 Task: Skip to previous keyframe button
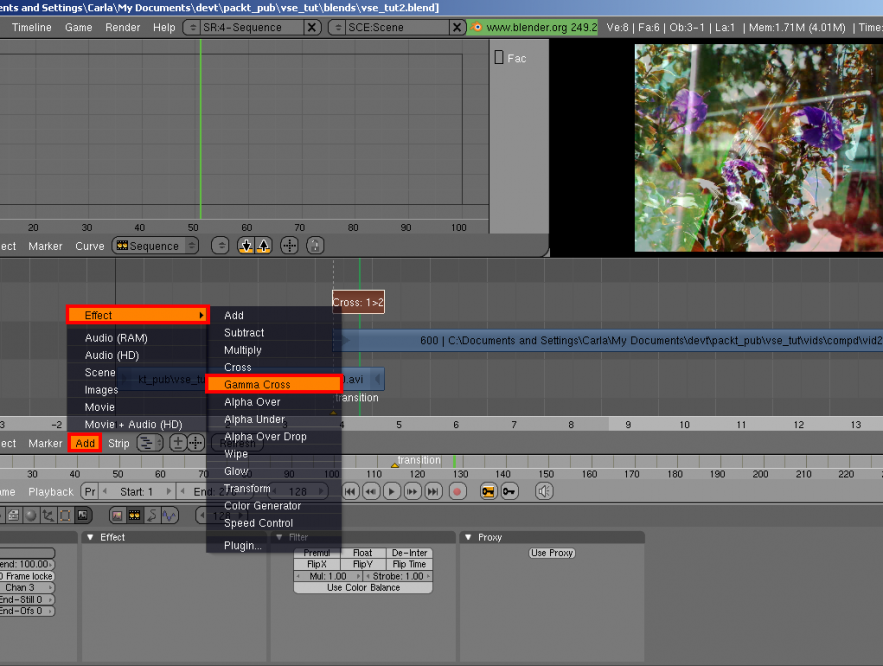click(371, 491)
